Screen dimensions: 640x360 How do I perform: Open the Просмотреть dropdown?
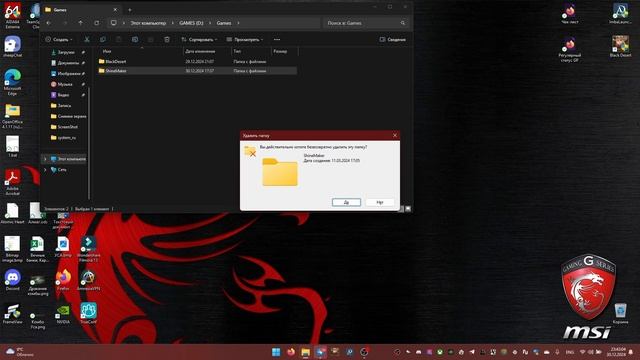click(x=245, y=40)
